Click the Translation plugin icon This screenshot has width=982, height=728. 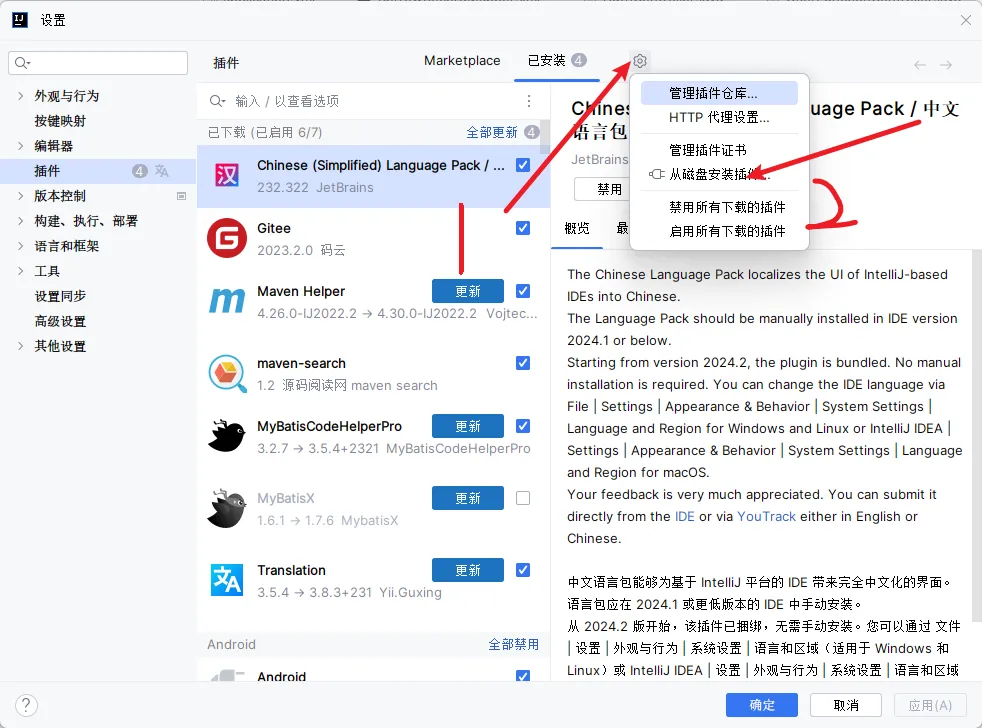click(227, 580)
